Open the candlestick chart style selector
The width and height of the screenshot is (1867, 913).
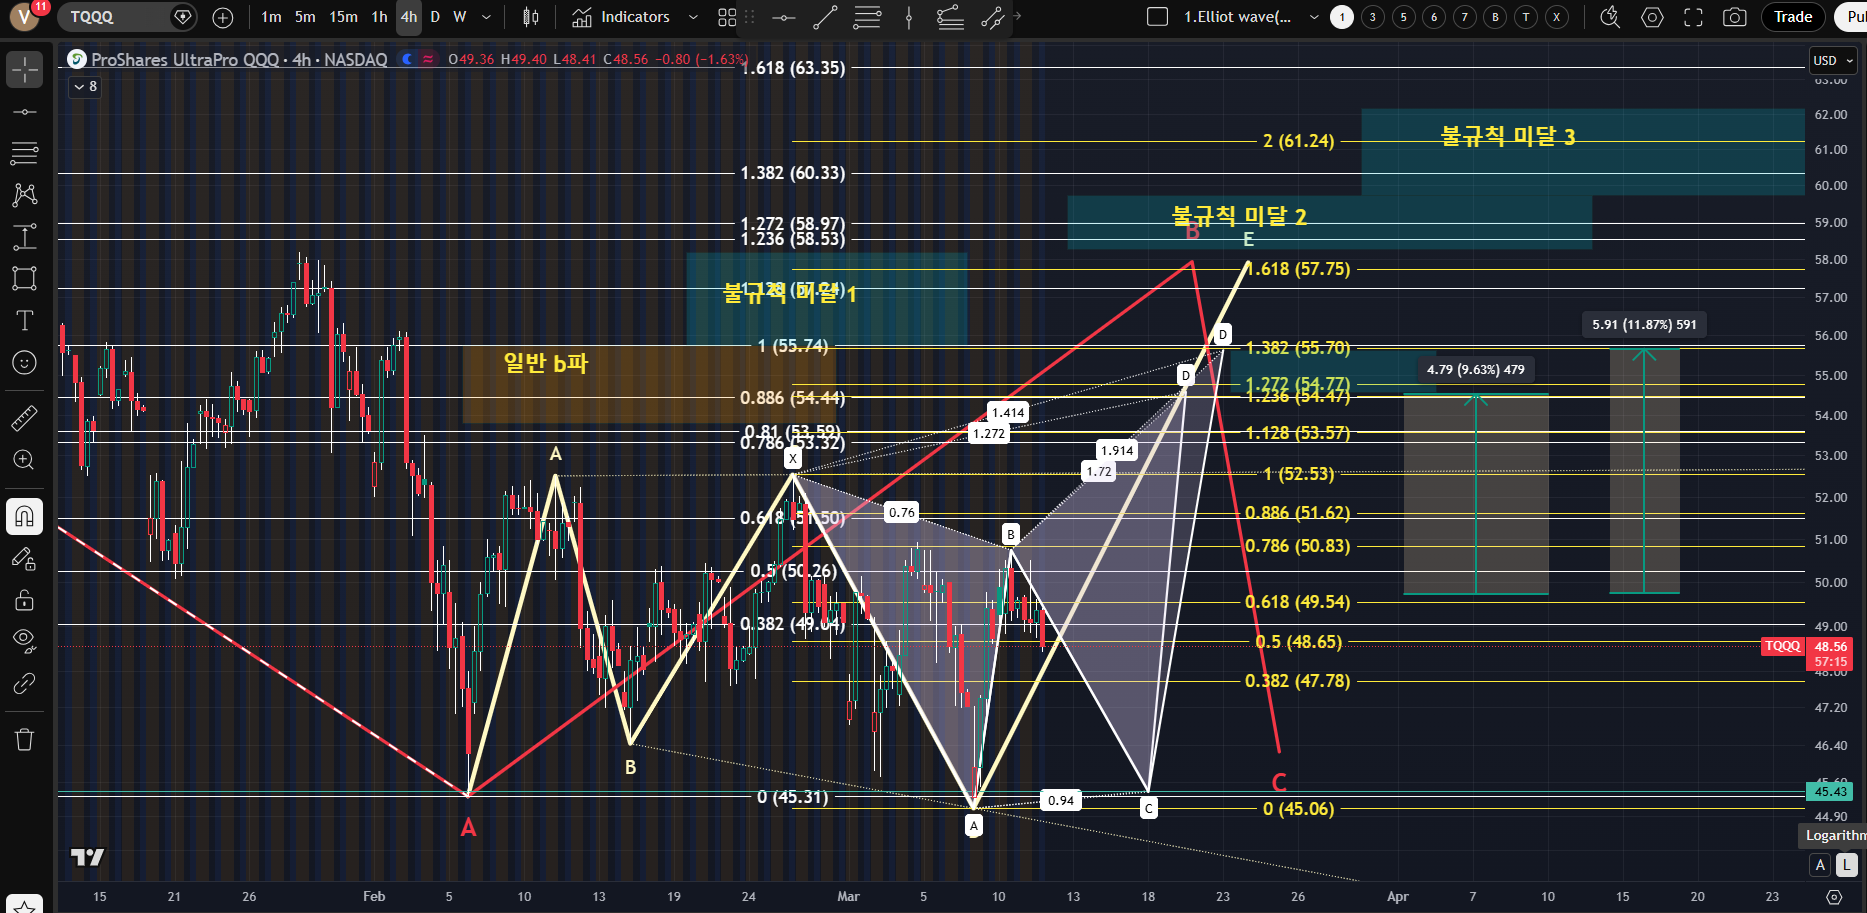531,17
